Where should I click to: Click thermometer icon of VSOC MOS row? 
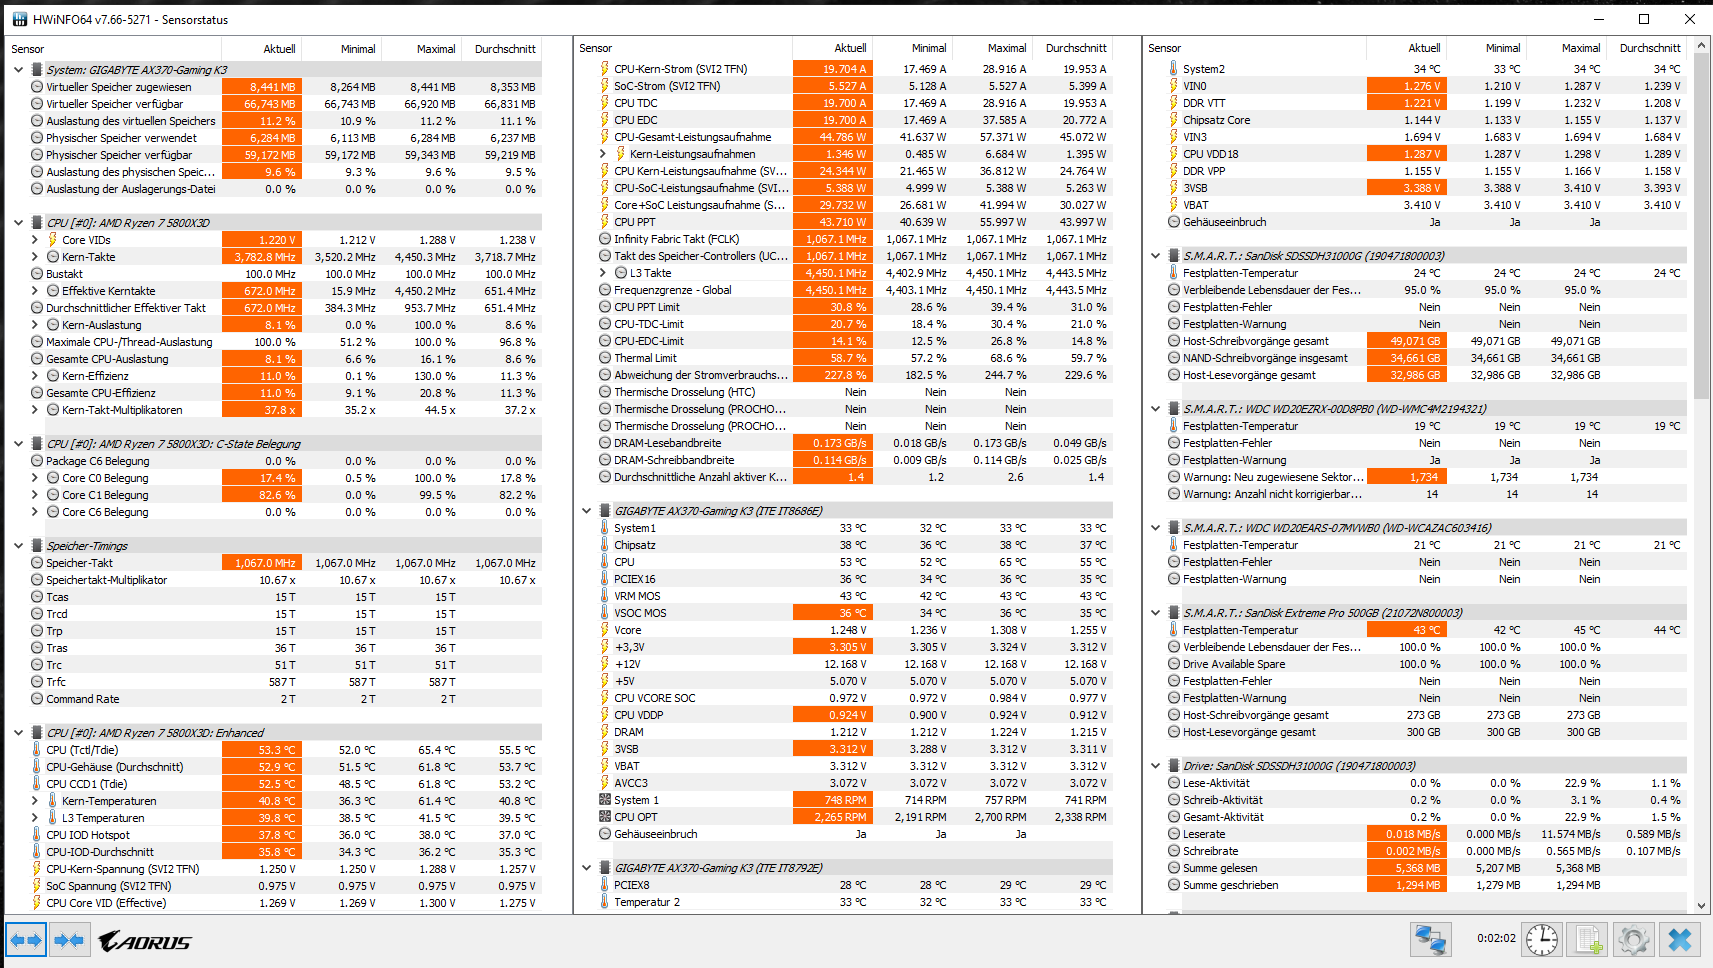(605, 613)
